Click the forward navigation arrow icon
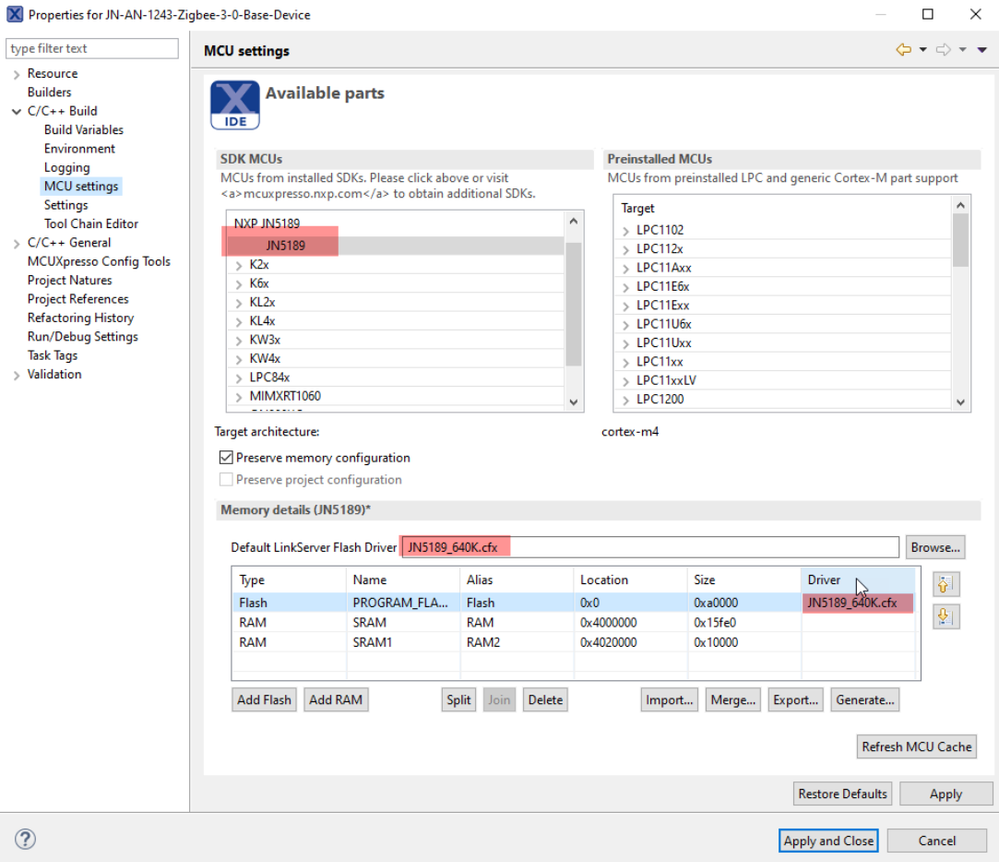 pyautogui.click(x=944, y=50)
